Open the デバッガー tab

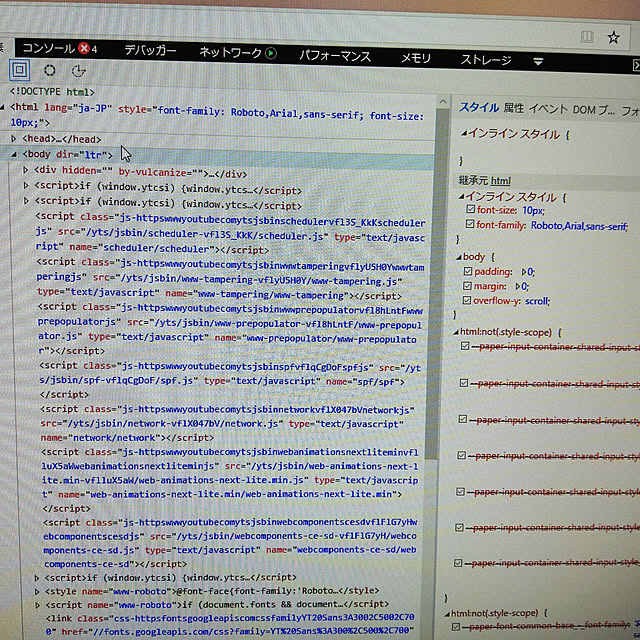click(x=150, y=50)
